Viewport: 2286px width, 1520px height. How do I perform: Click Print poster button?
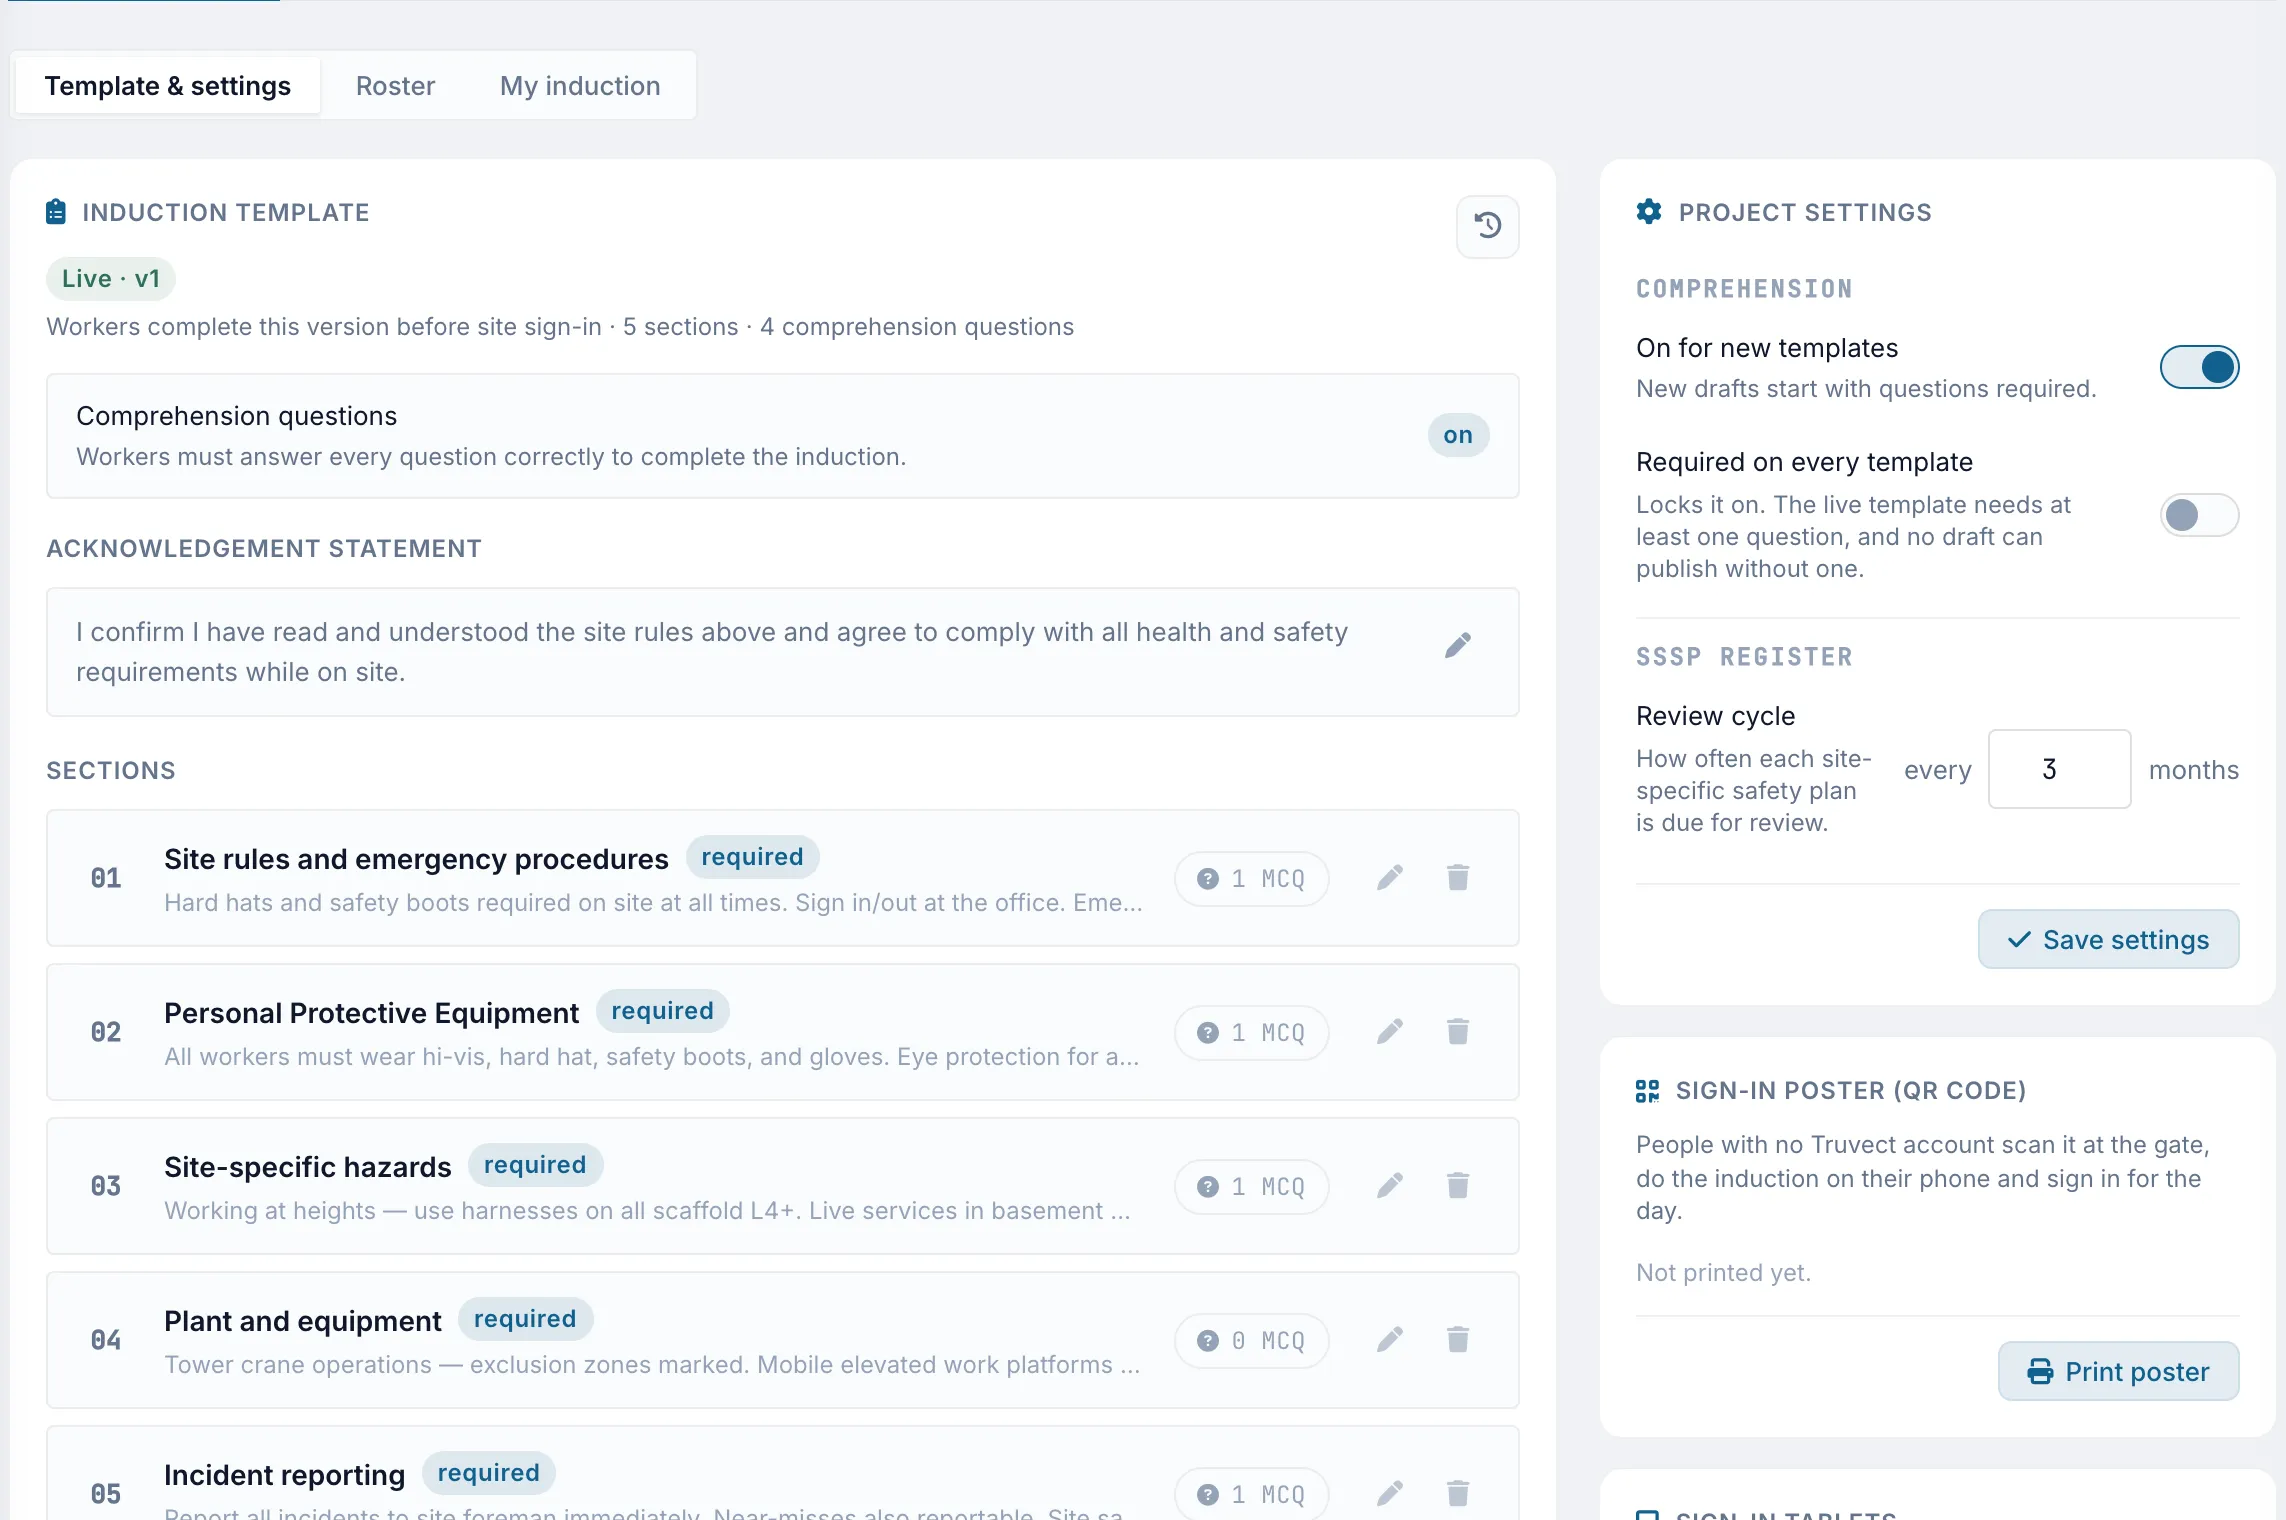pyautogui.click(x=2118, y=1371)
